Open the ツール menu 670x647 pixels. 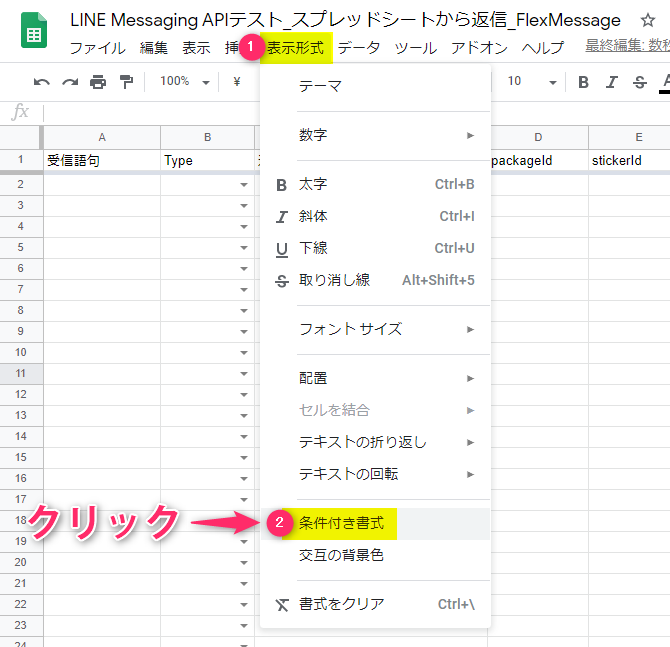click(x=416, y=48)
